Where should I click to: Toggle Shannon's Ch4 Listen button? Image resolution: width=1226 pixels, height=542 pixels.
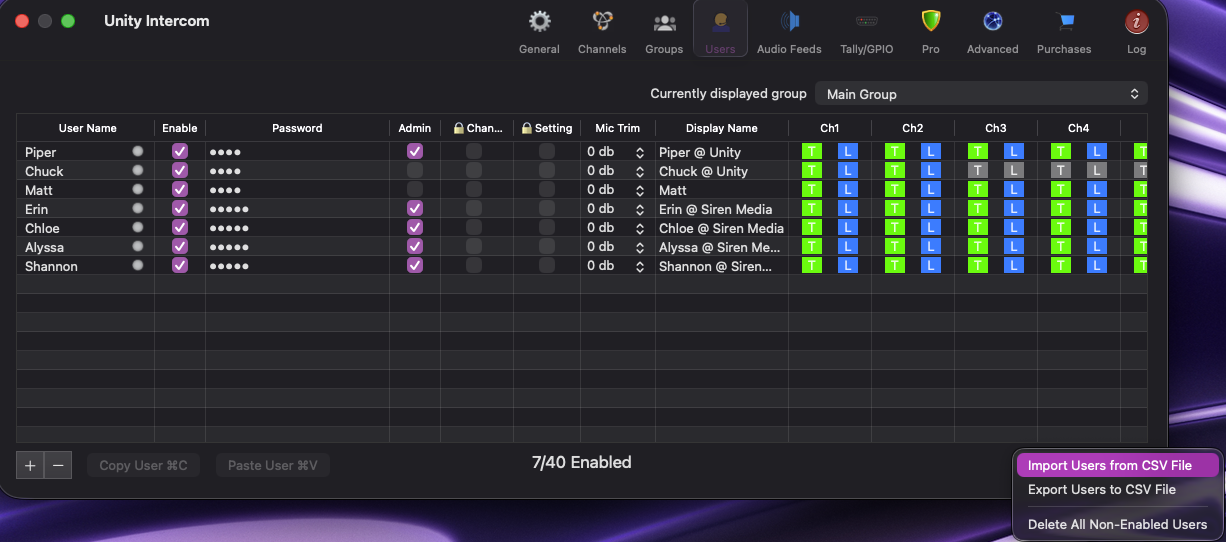[x=1096, y=265]
